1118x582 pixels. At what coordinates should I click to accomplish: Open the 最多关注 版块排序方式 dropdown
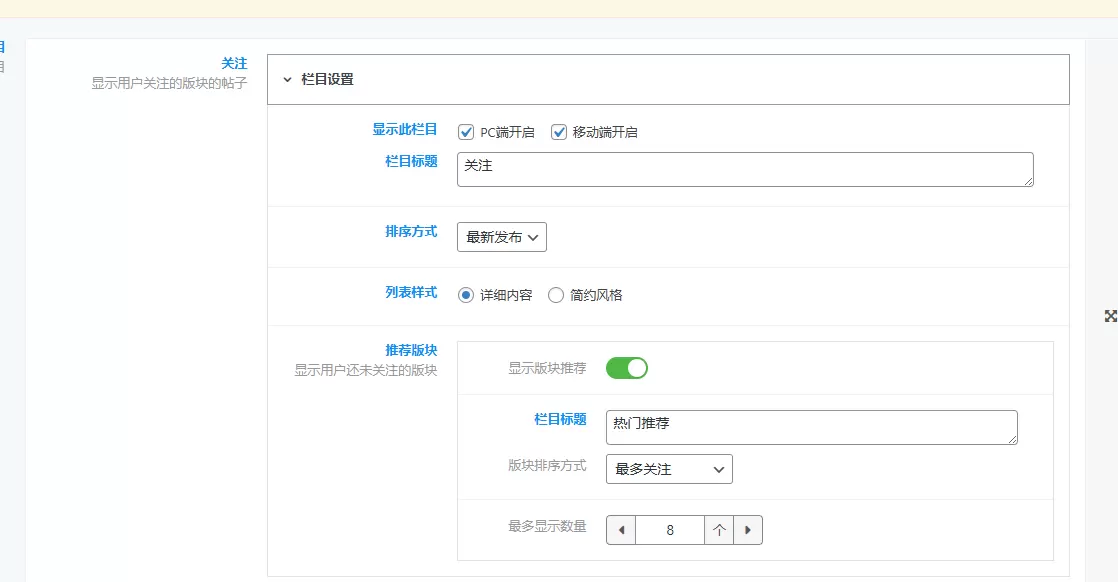tap(669, 469)
